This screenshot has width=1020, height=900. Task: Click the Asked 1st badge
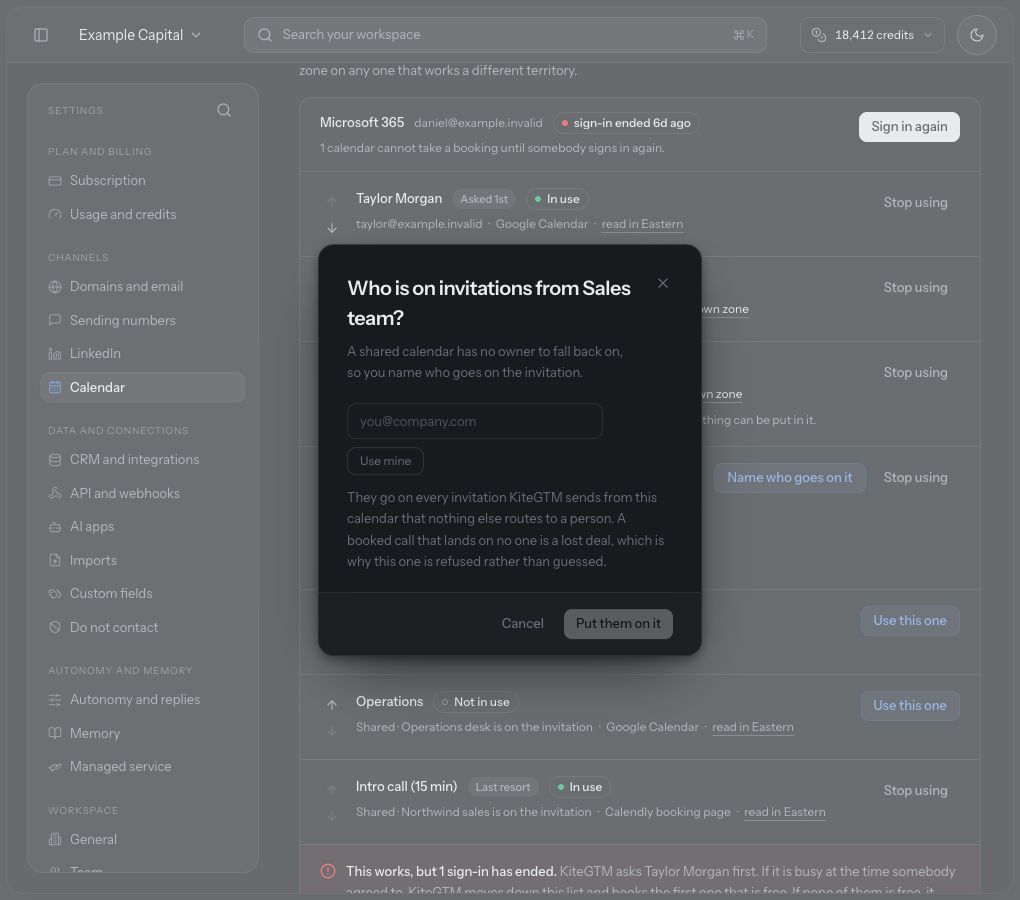(x=484, y=199)
